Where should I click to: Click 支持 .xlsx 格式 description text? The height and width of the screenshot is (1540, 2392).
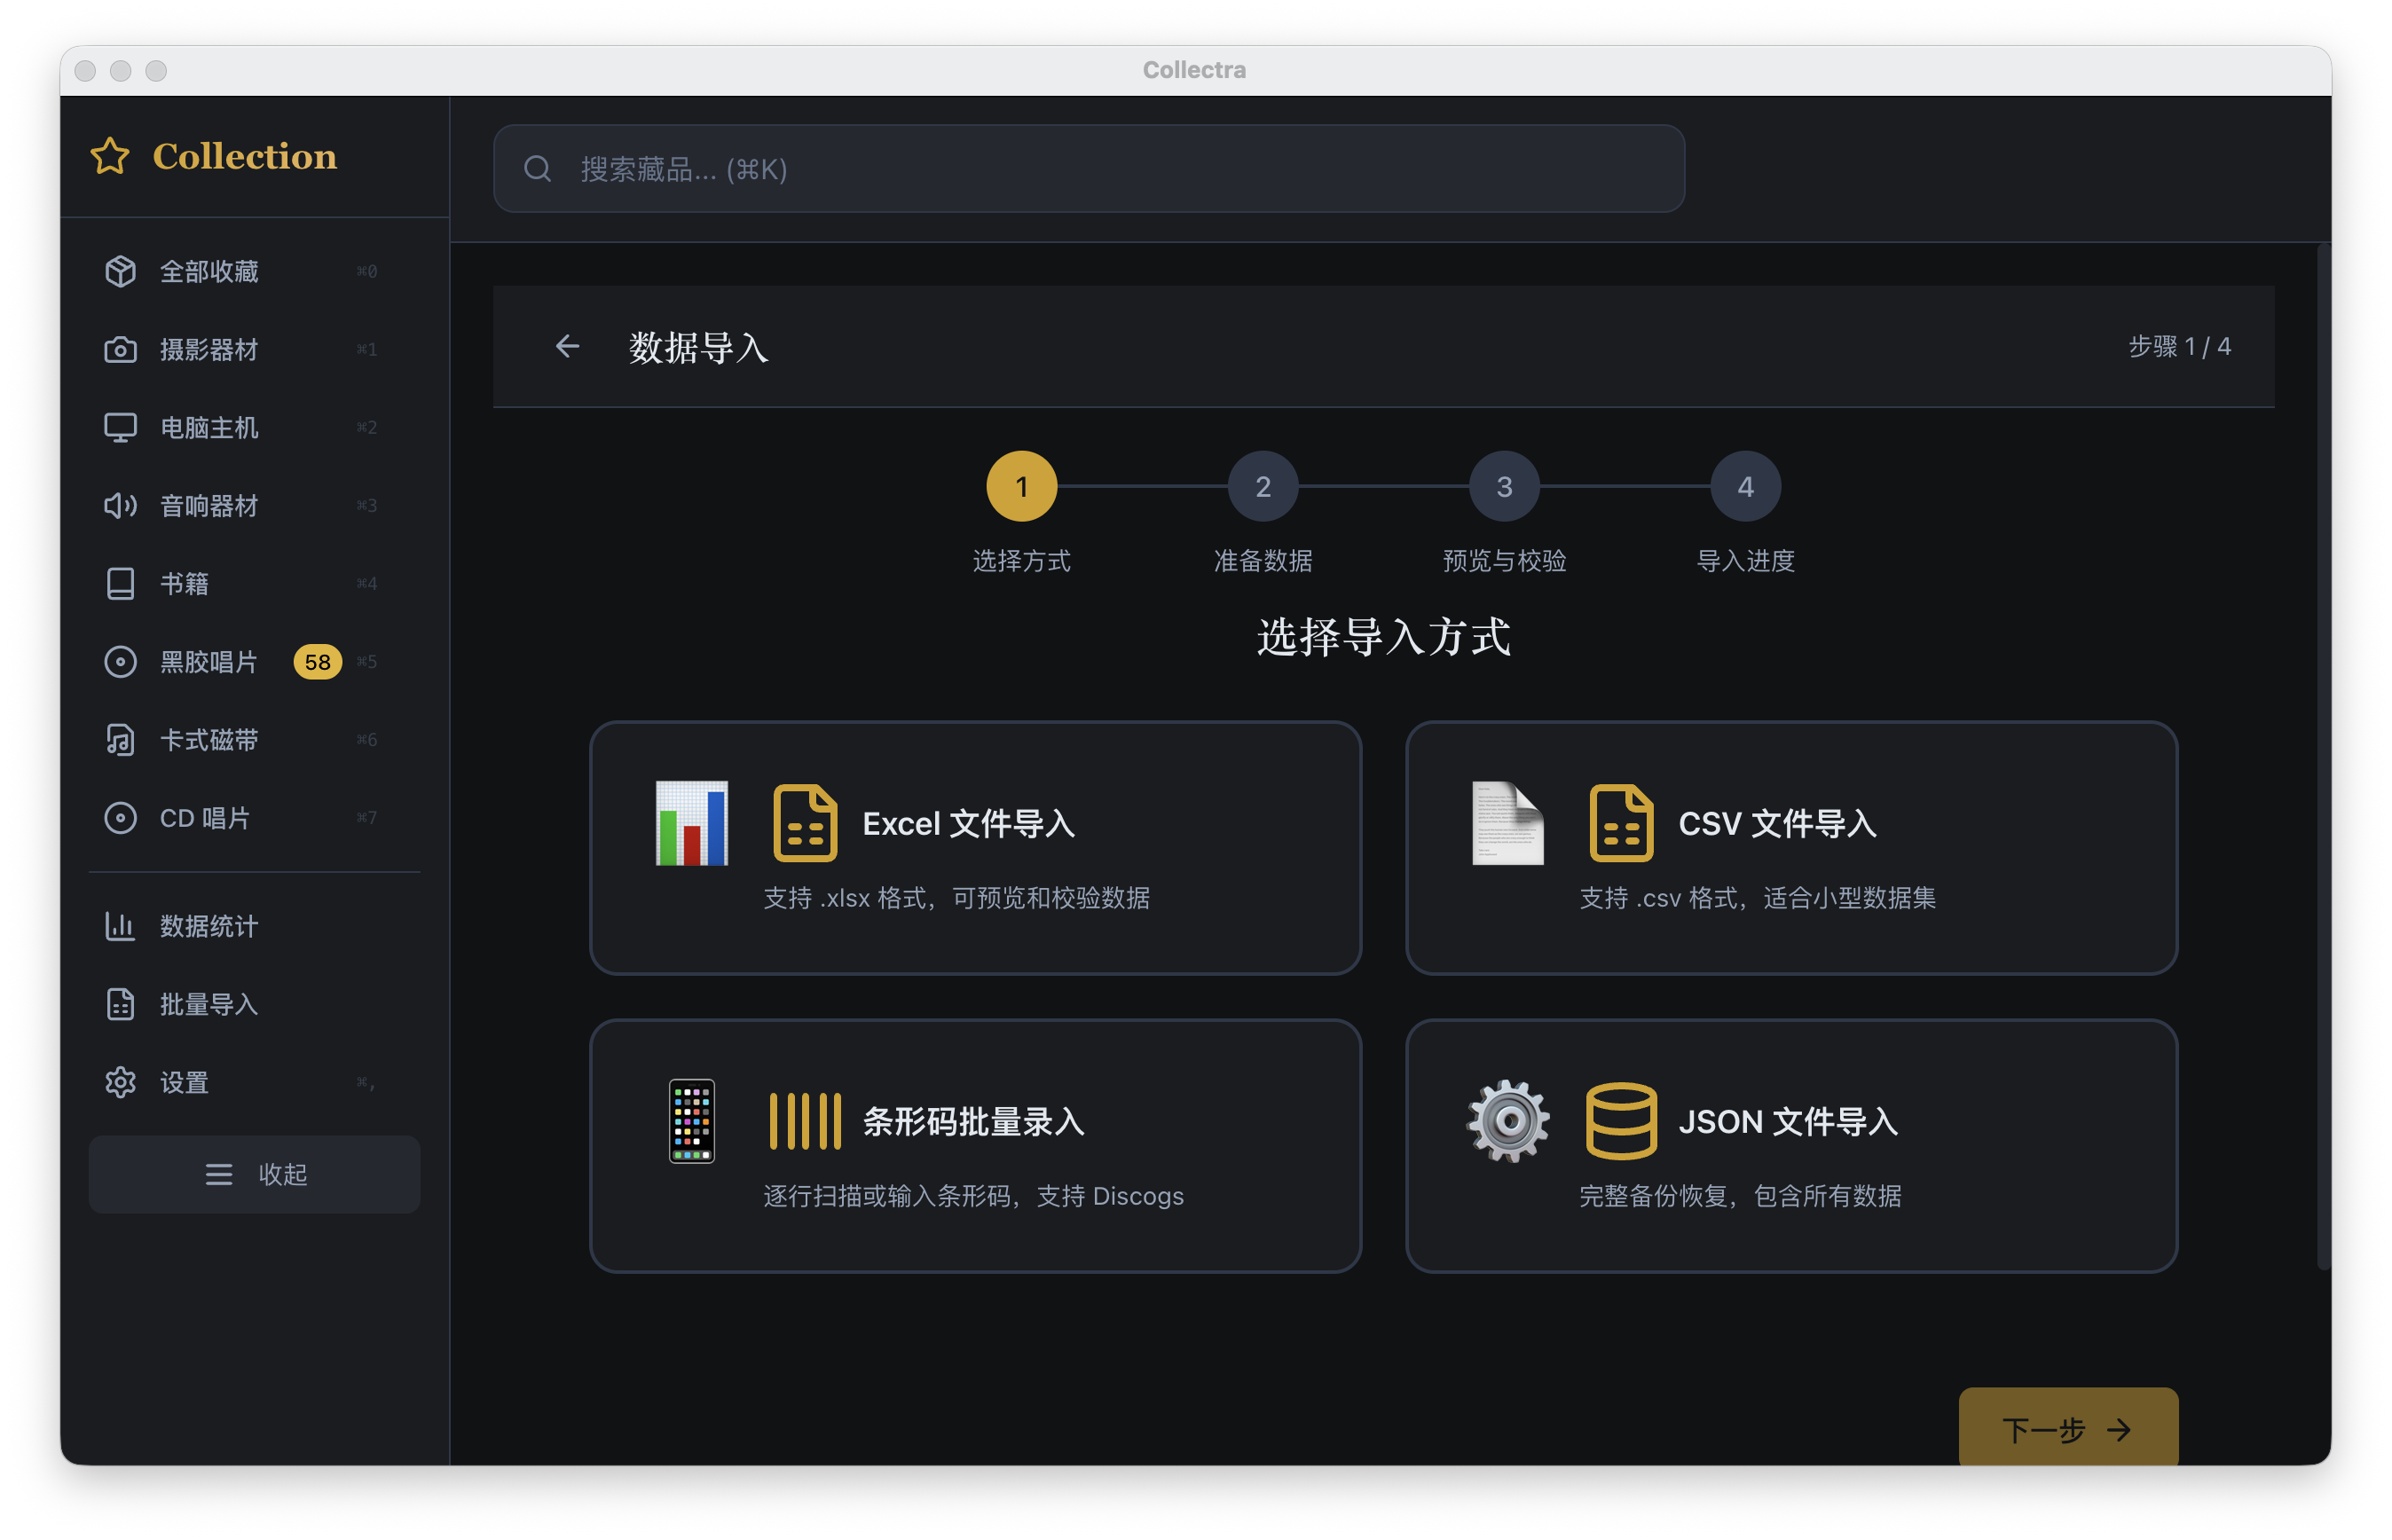pos(956,897)
